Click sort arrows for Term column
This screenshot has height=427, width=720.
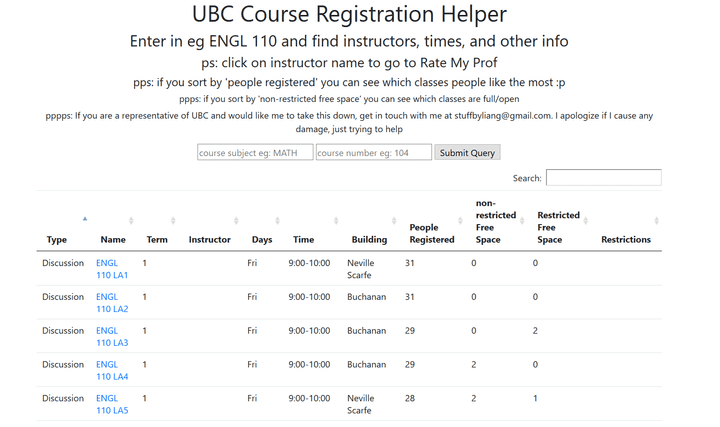(173, 221)
